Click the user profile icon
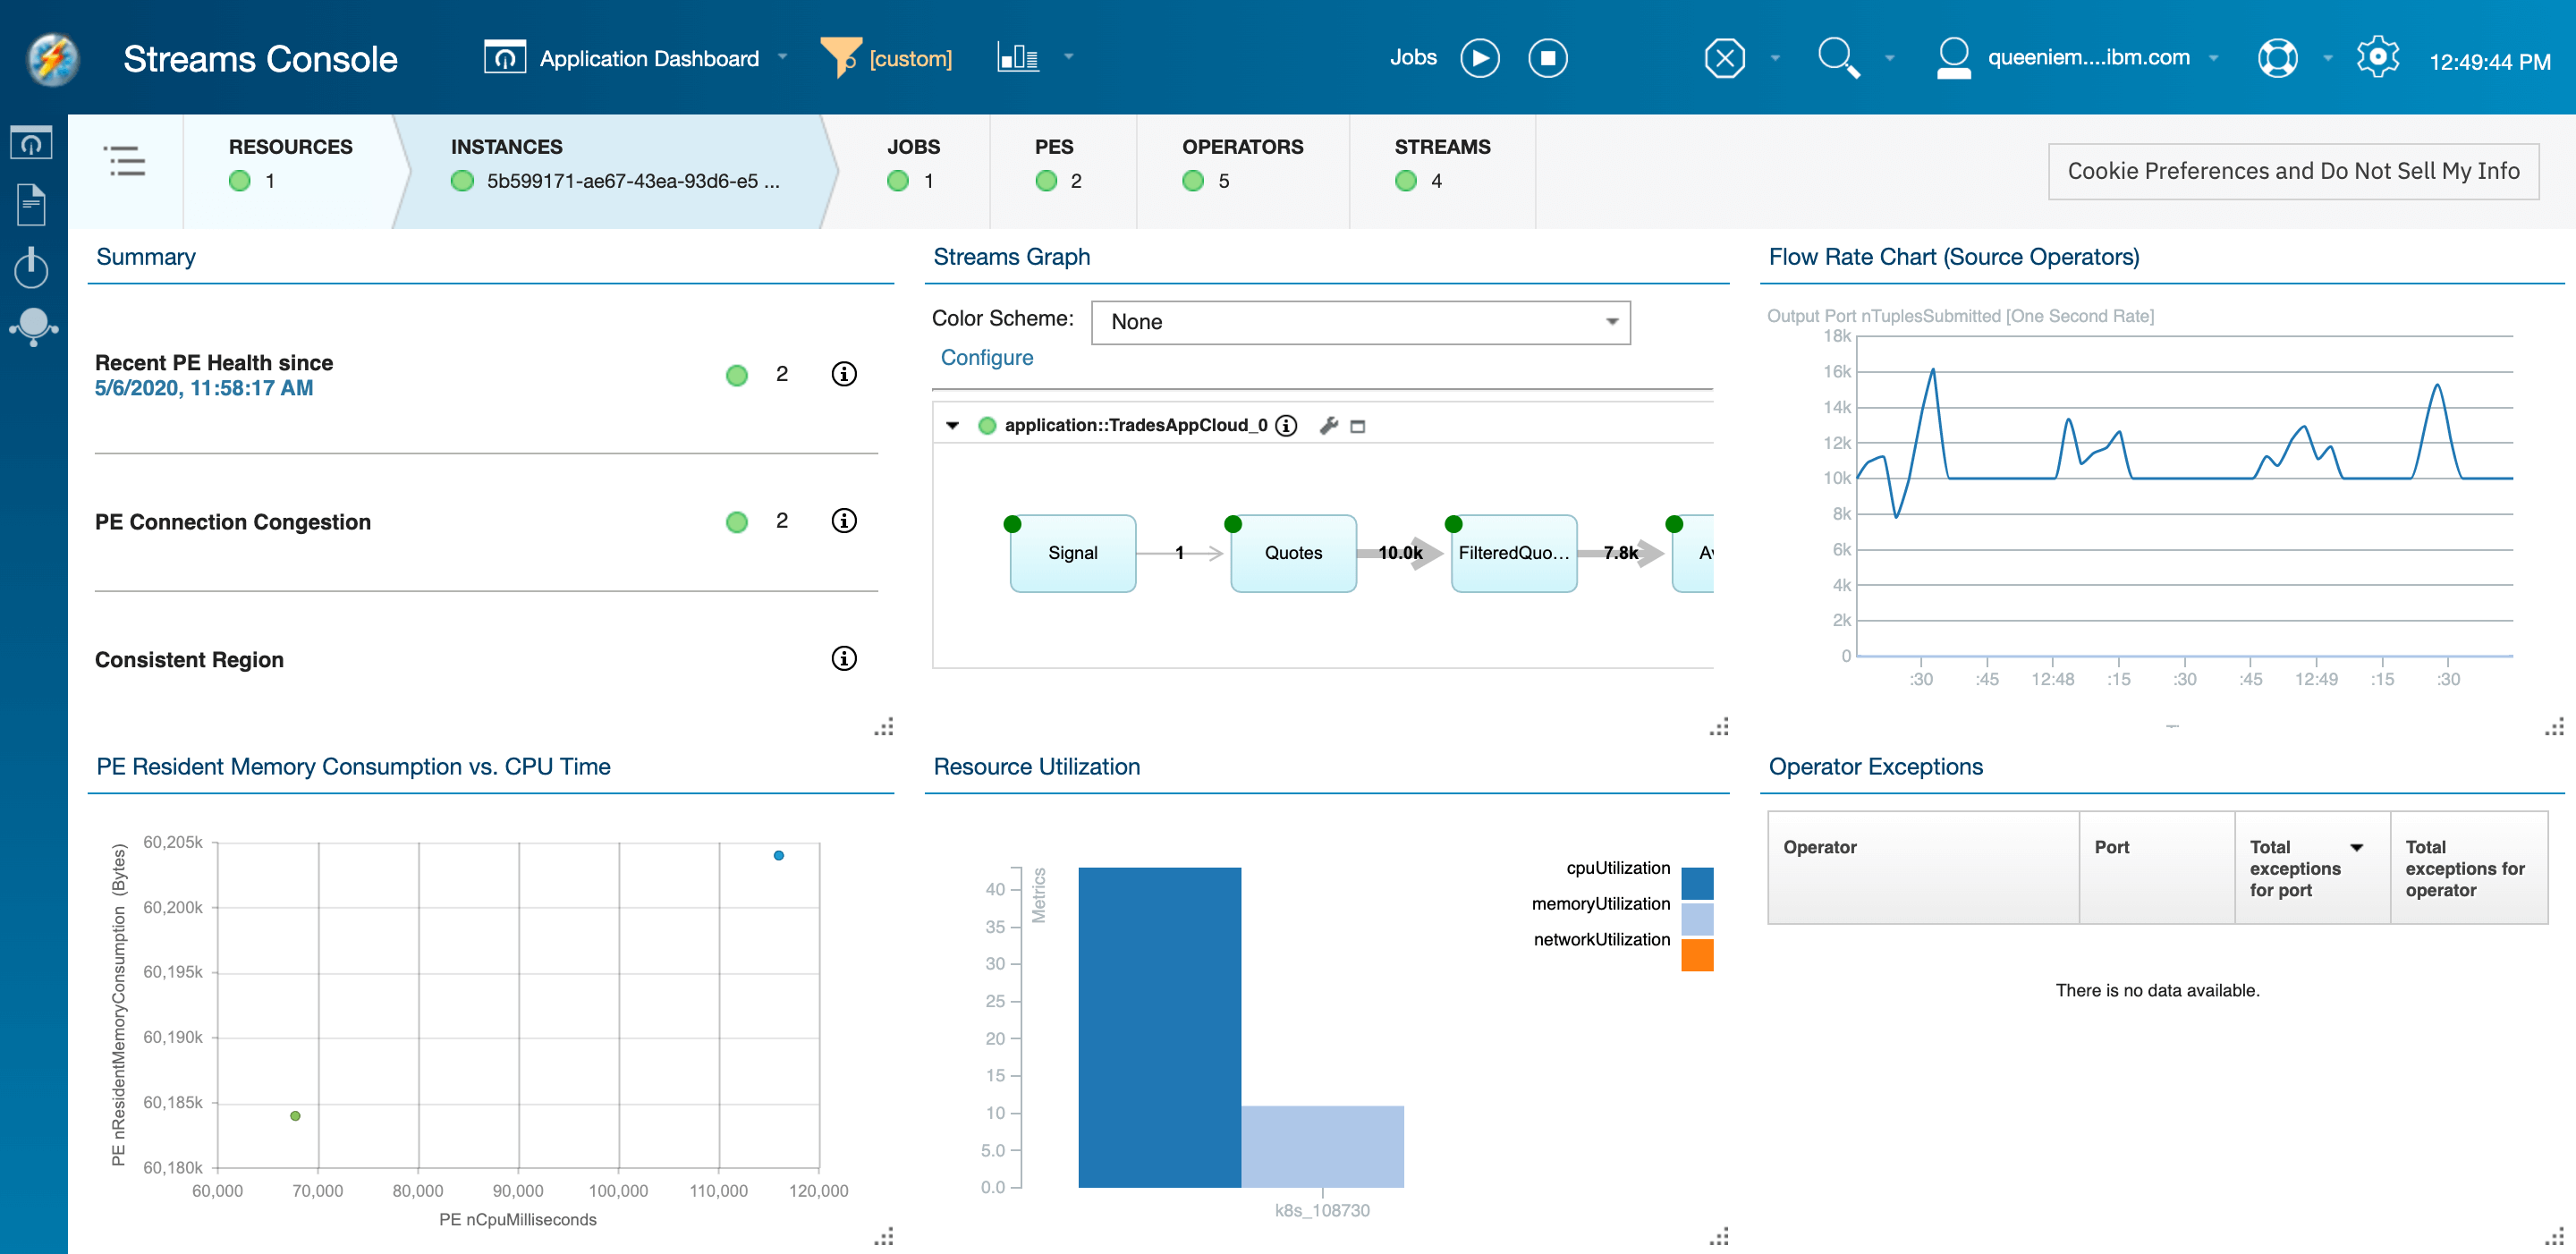The width and height of the screenshot is (2576, 1254). tap(1953, 58)
